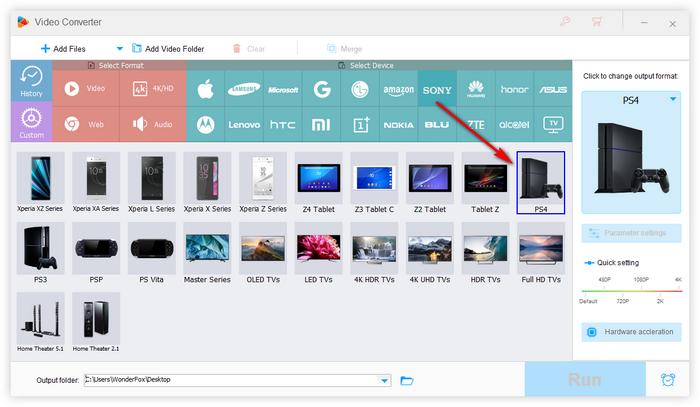This screenshot has width=700, height=407.
Task: Choose the ASUS device brand
Action: 553,89
